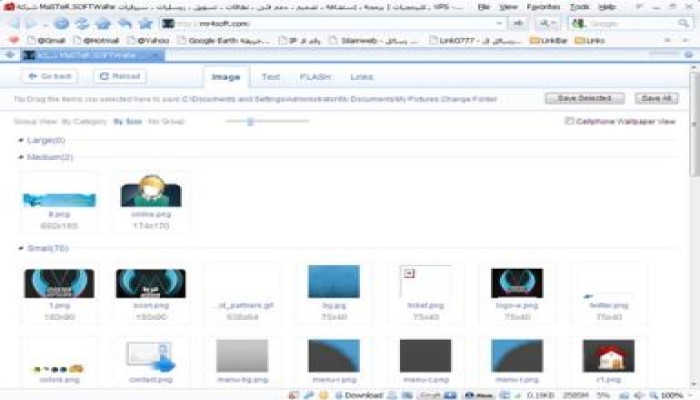This screenshot has height=400, width=700.
Task: Click the Reload button
Action: coord(120,76)
